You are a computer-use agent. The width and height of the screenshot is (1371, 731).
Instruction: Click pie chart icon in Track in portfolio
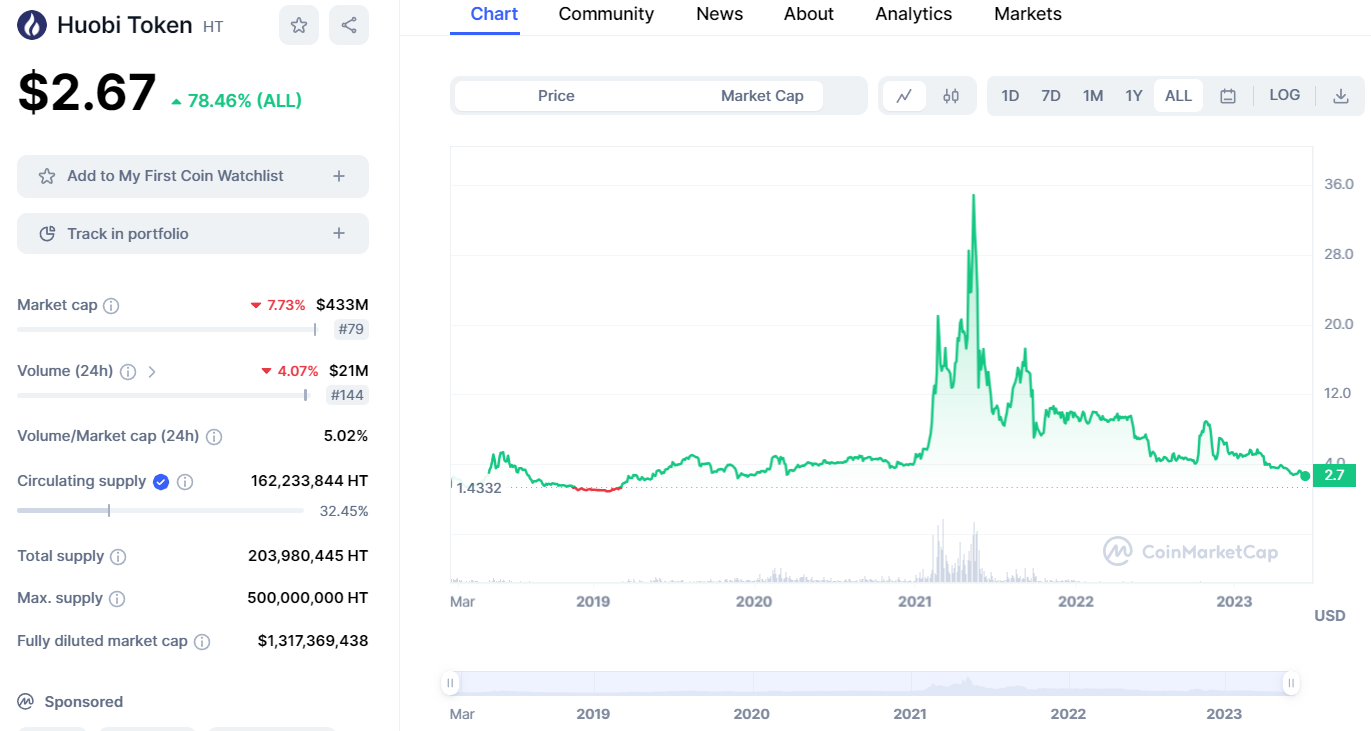click(47, 234)
